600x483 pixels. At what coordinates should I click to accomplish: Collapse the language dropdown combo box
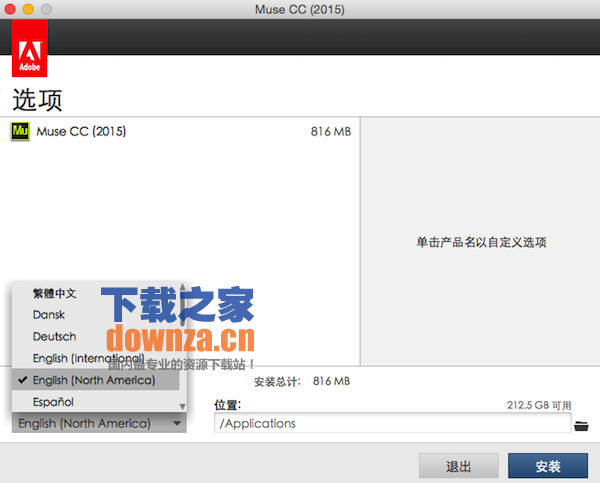pos(99,423)
